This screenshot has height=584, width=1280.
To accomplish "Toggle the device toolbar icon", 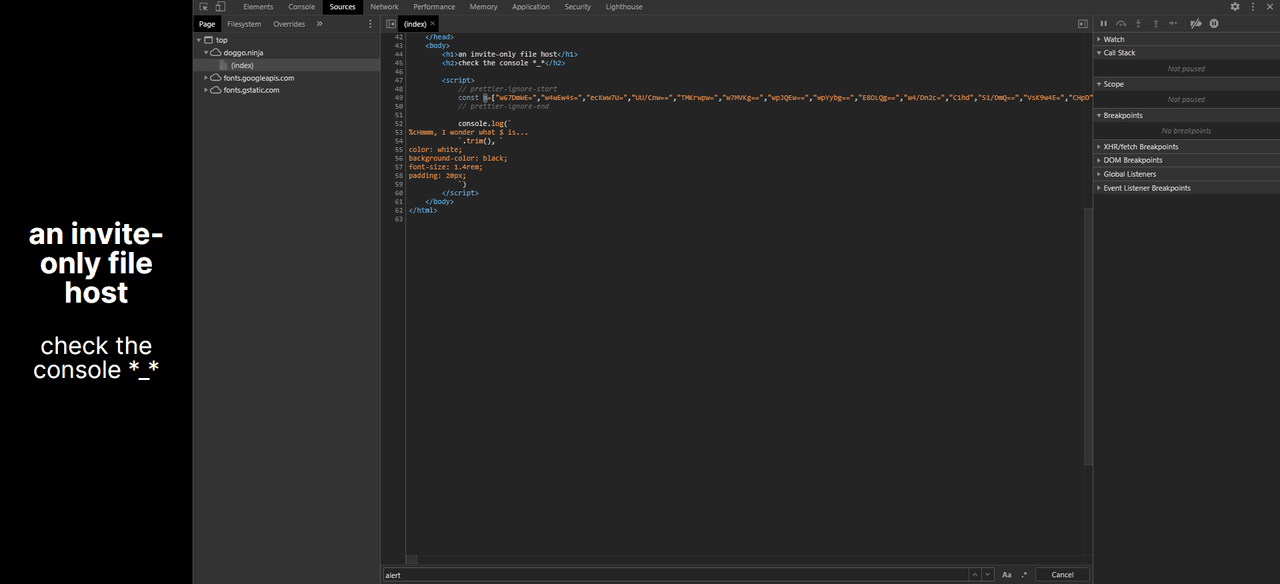I will click(x=220, y=7).
